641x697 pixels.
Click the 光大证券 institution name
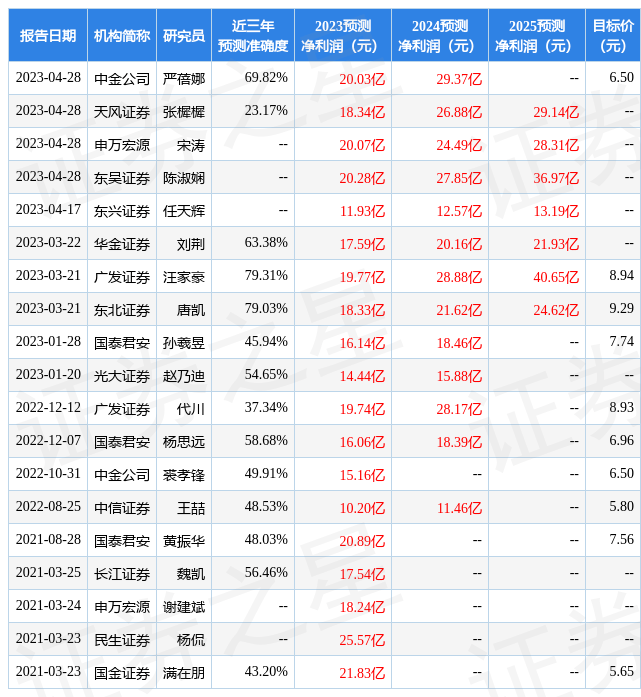122,375
